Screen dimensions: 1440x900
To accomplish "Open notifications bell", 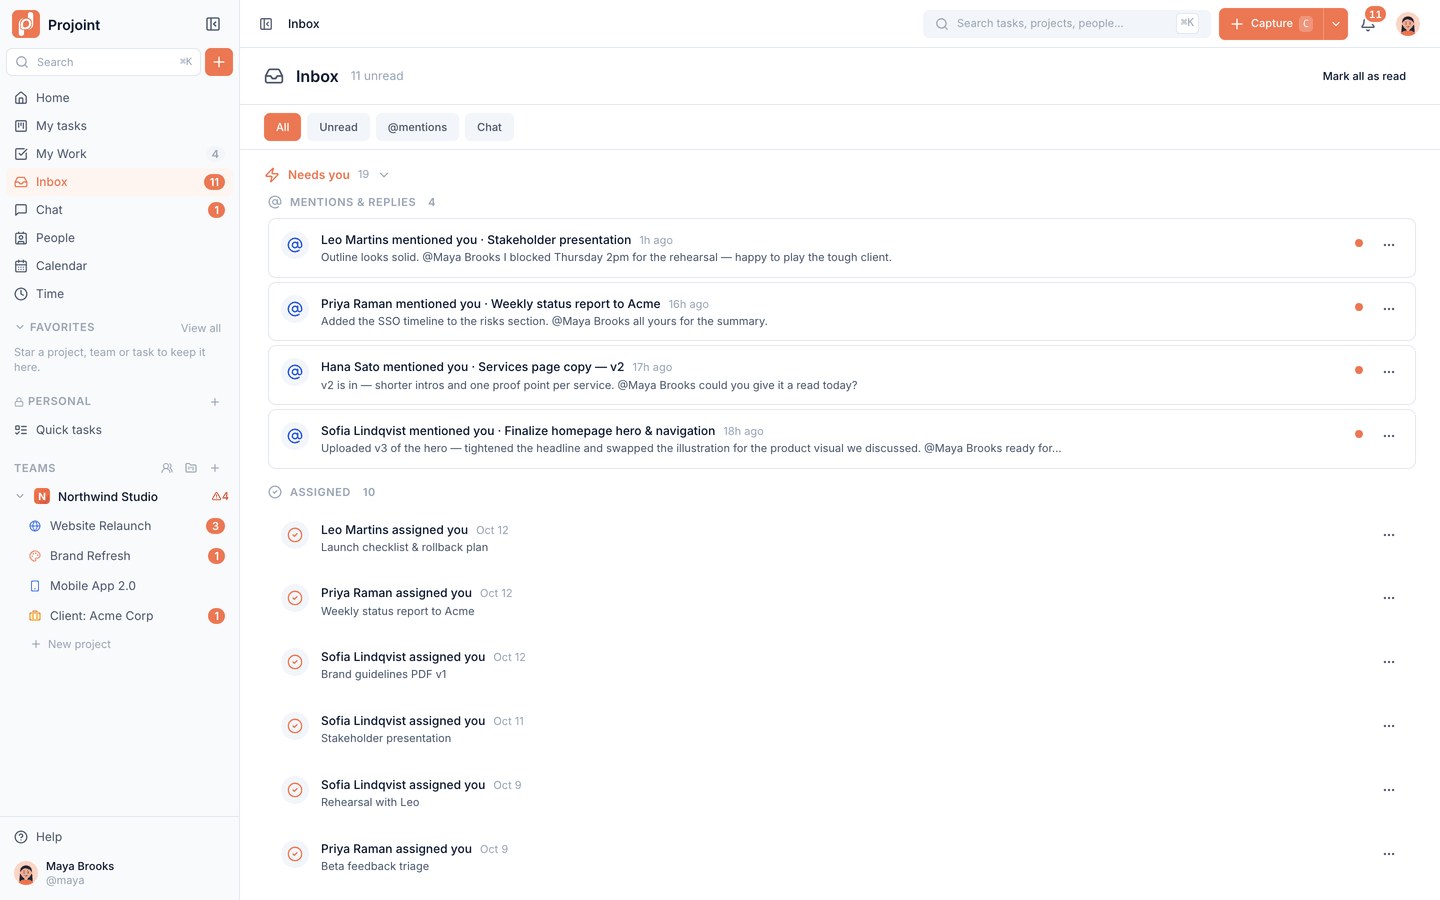I will 1368,24.
